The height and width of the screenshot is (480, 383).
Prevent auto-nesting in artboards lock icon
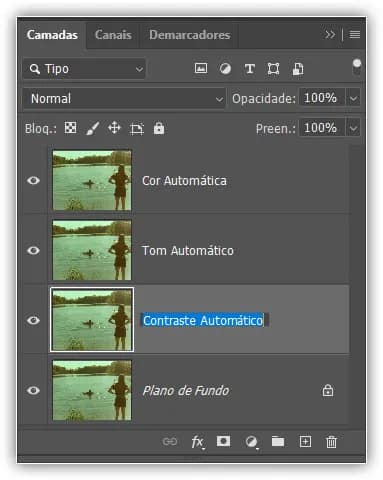tap(137, 129)
